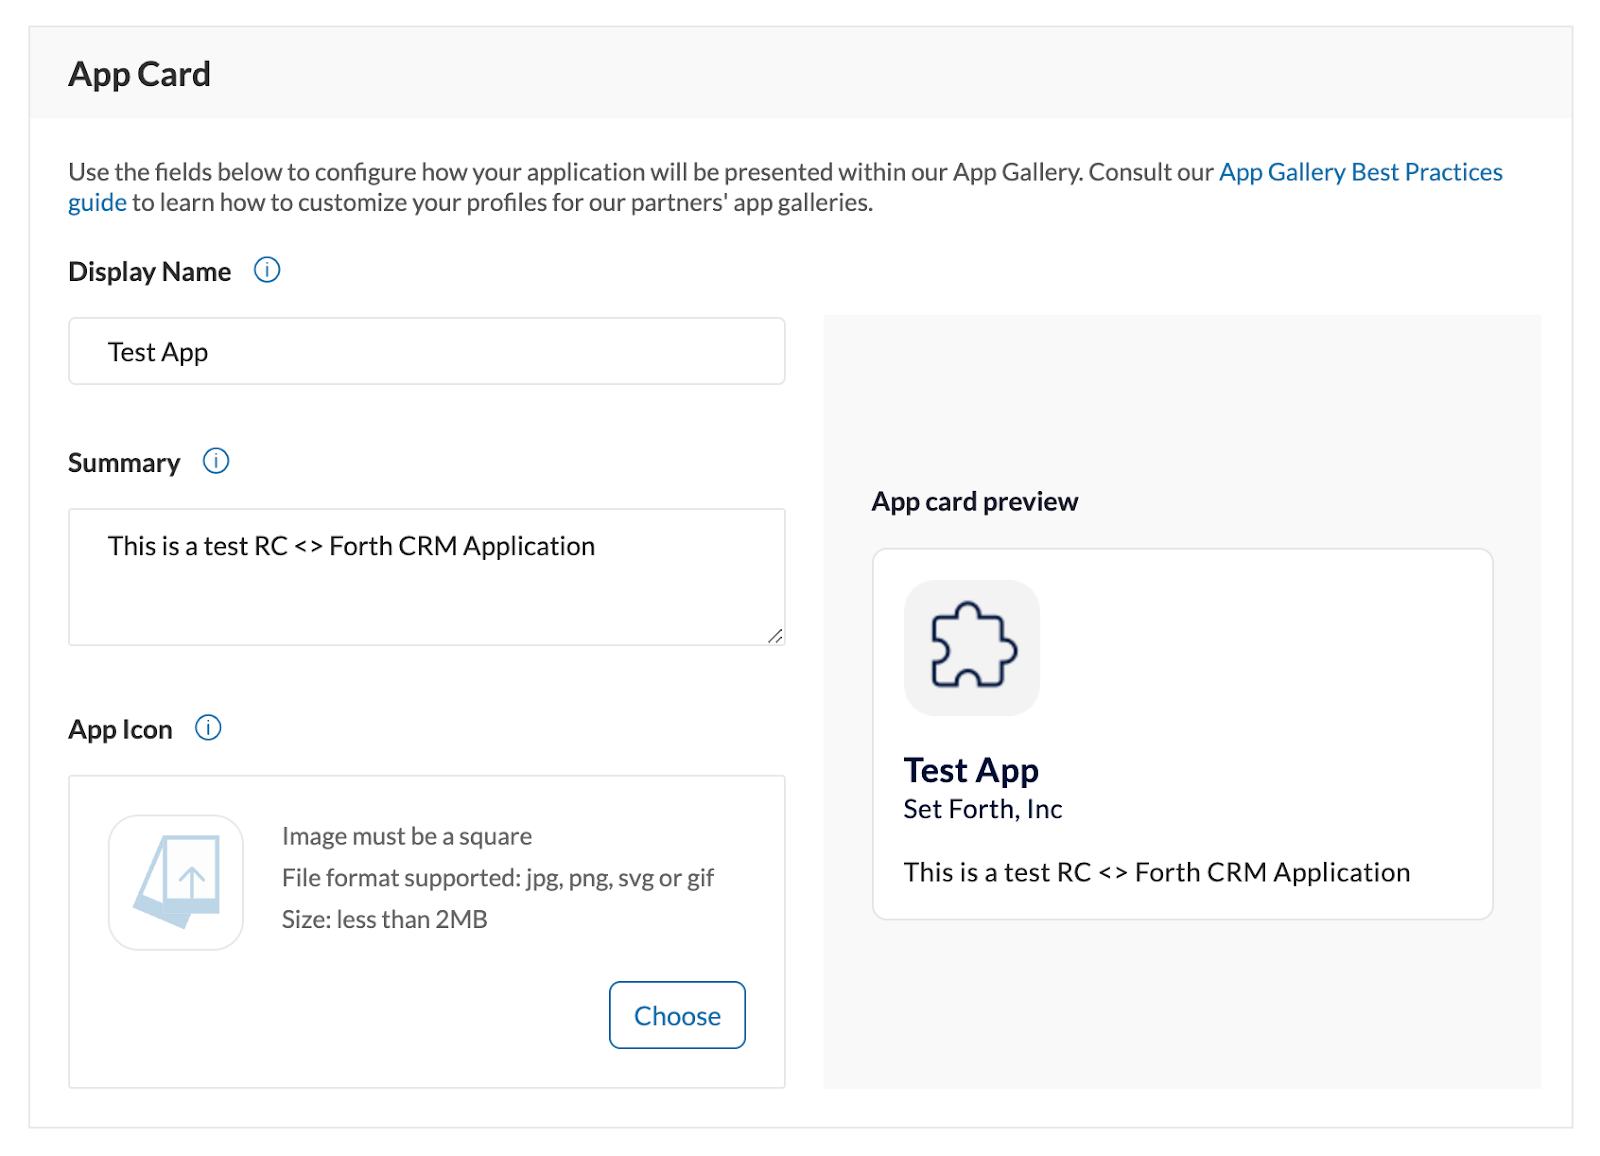
Task: Click the puzzle piece placeholder app icon
Action: pyautogui.click(x=971, y=649)
